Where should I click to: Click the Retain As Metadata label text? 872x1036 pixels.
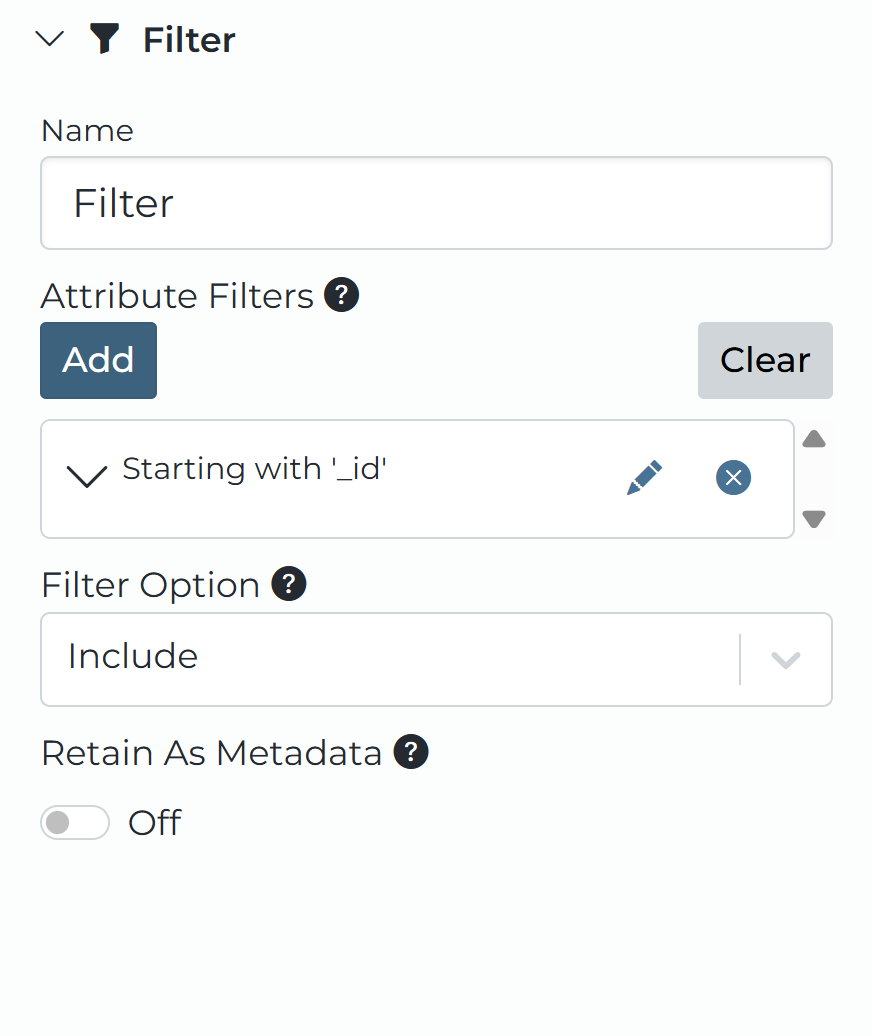[212, 753]
